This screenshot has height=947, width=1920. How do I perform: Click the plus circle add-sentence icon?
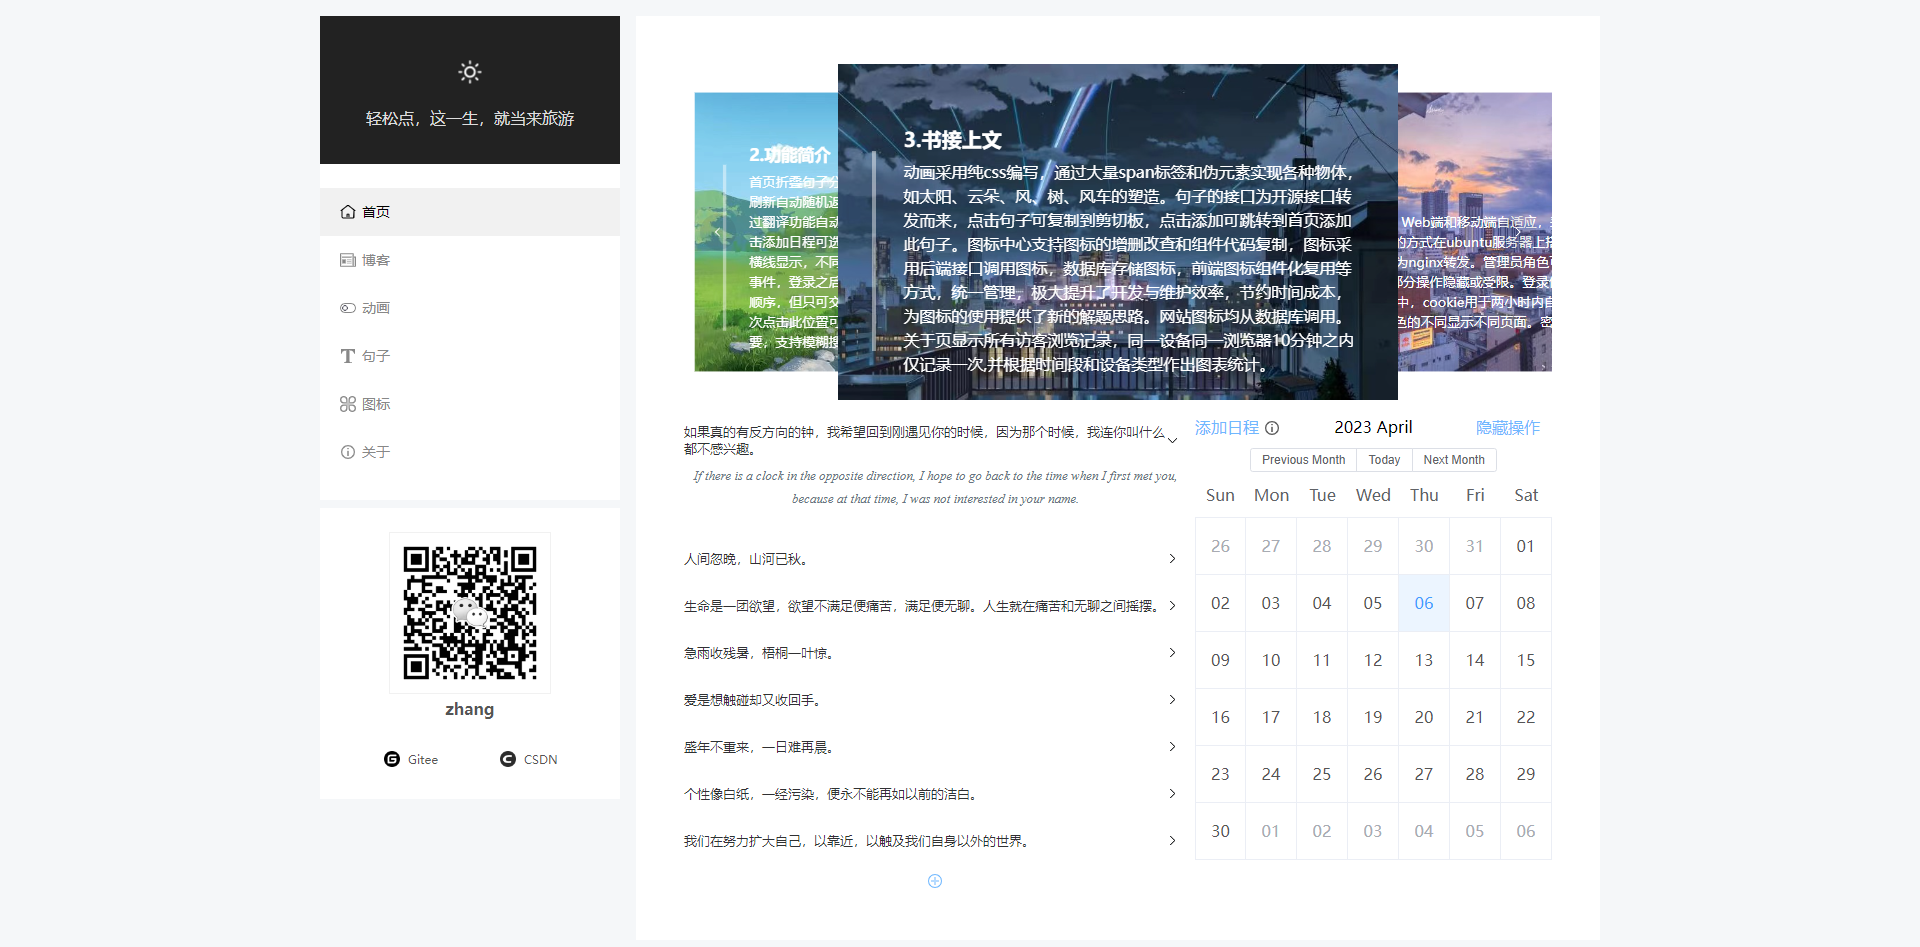pos(935,881)
